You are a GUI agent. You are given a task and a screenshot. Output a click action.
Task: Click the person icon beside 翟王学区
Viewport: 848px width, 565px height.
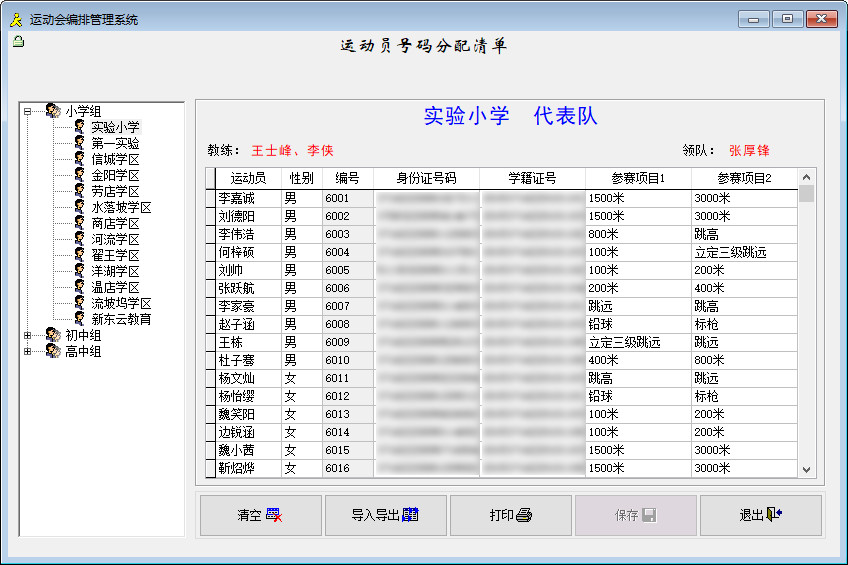(80, 255)
